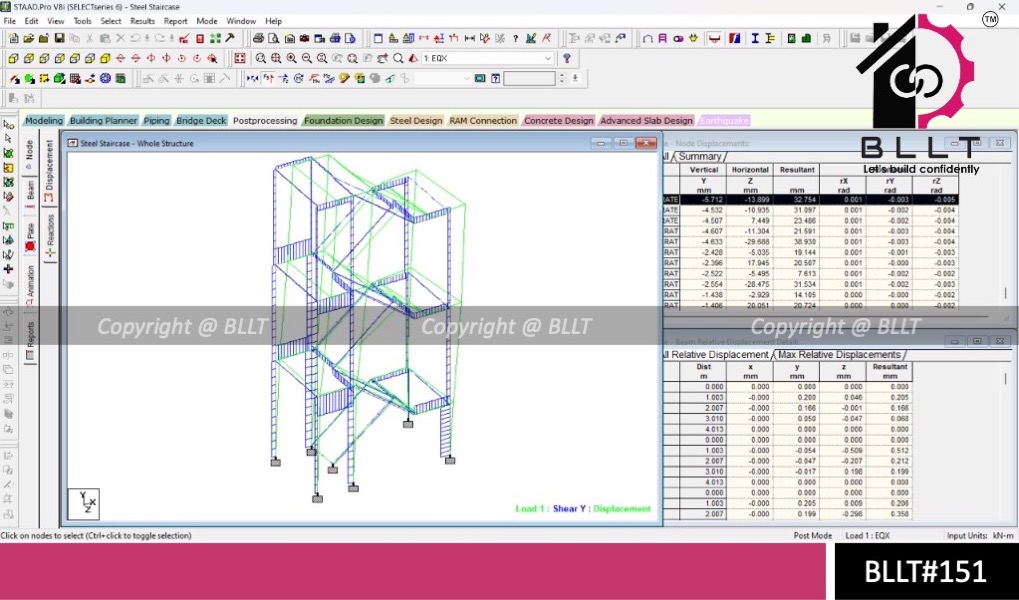Switch to the Foundation Design tab
The image size is (1019, 600).
(x=343, y=120)
